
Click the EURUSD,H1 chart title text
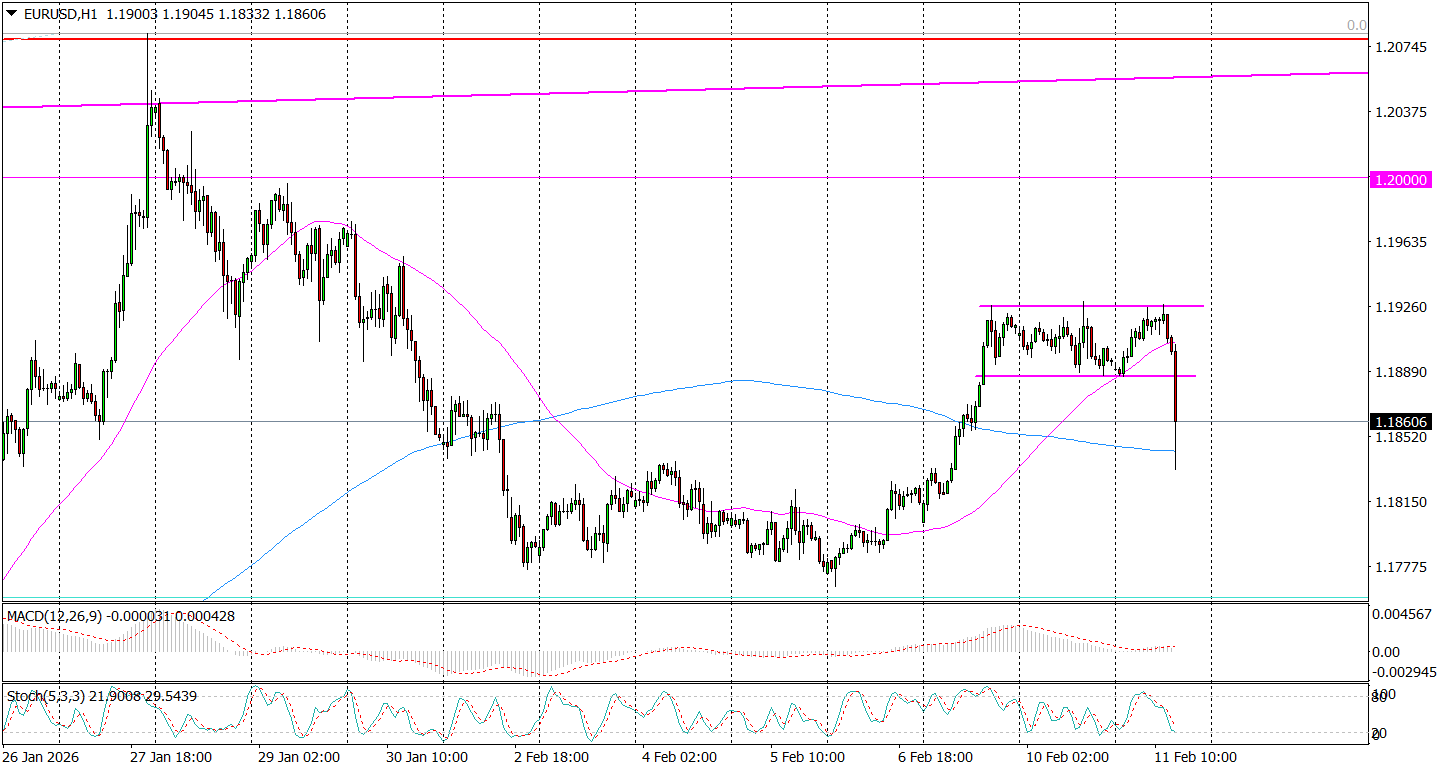point(62,14)
